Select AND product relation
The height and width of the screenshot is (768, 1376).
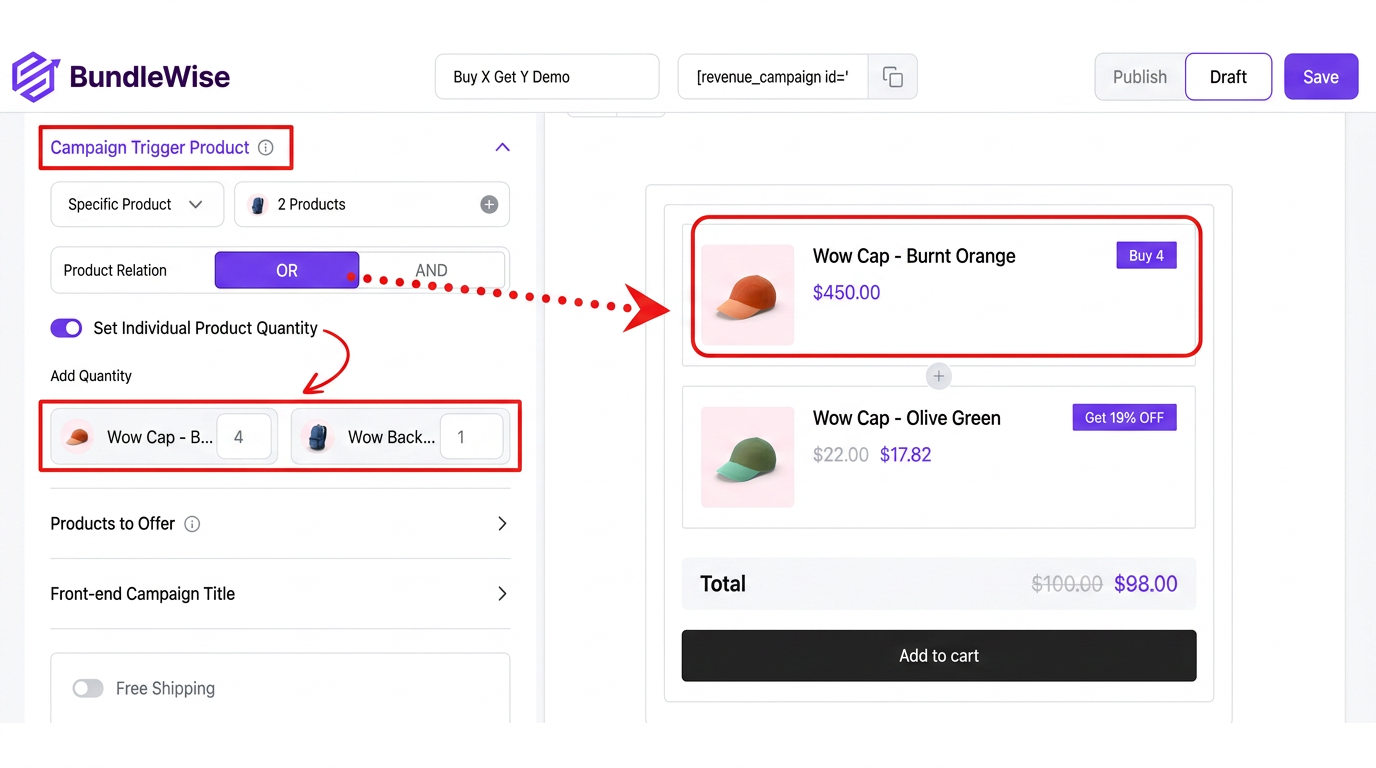[432, 270]
